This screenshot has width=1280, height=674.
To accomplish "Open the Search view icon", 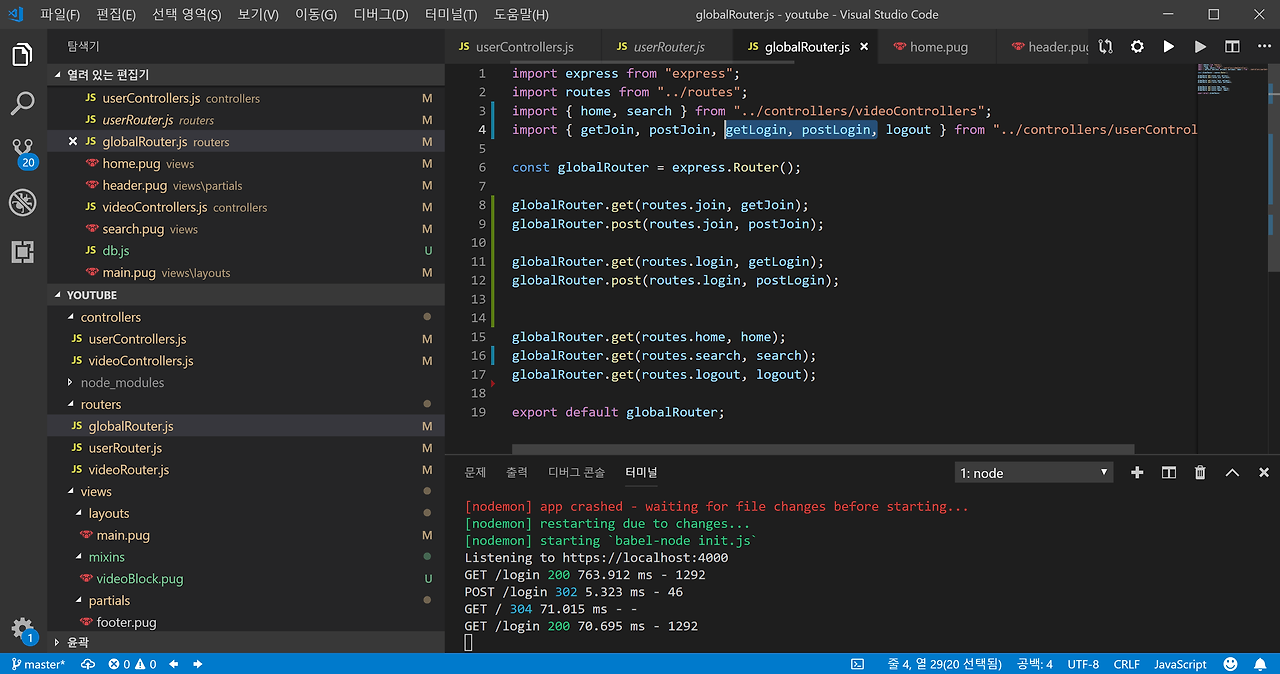I will pyautogui.click(x=22, y=103).
